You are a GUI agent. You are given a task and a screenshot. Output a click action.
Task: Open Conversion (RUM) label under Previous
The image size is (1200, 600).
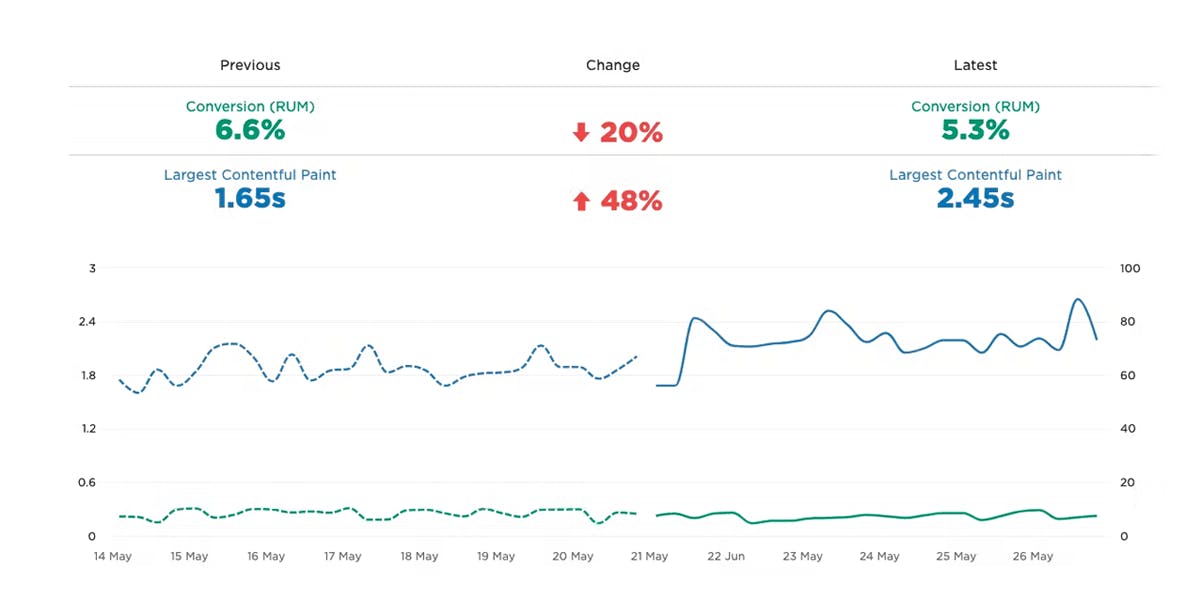(250, 106)
